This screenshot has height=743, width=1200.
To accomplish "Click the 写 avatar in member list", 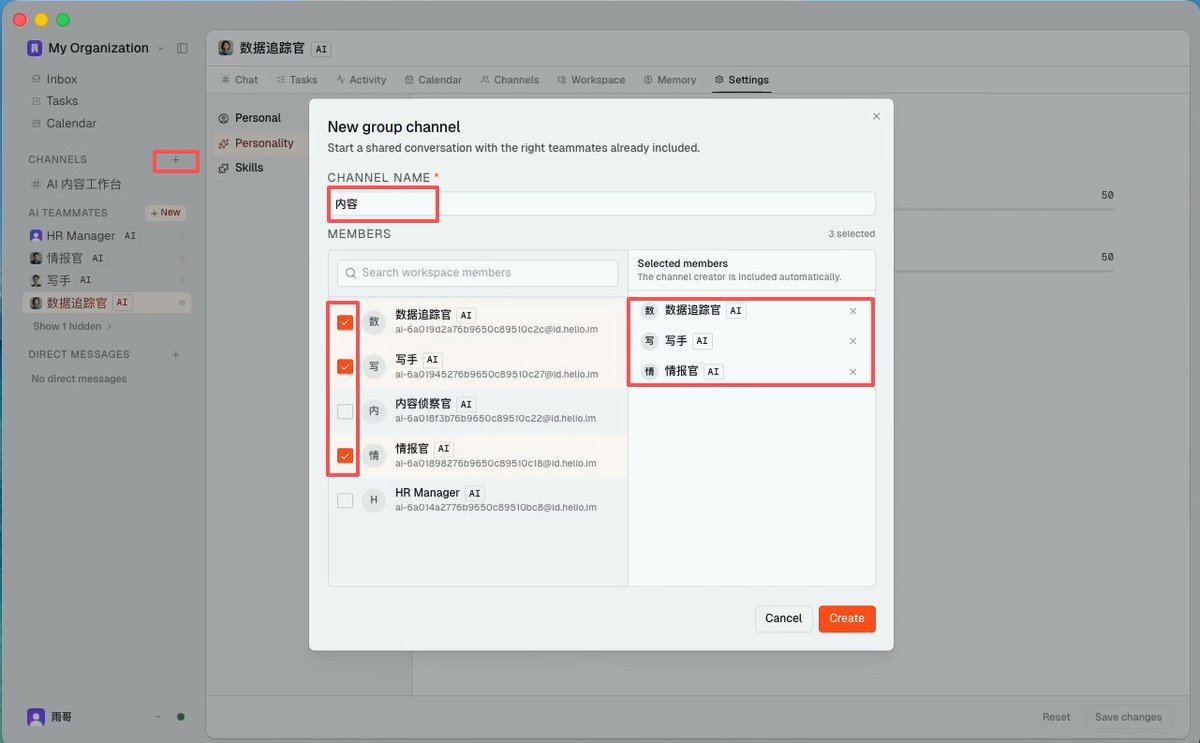I will 374,367.
